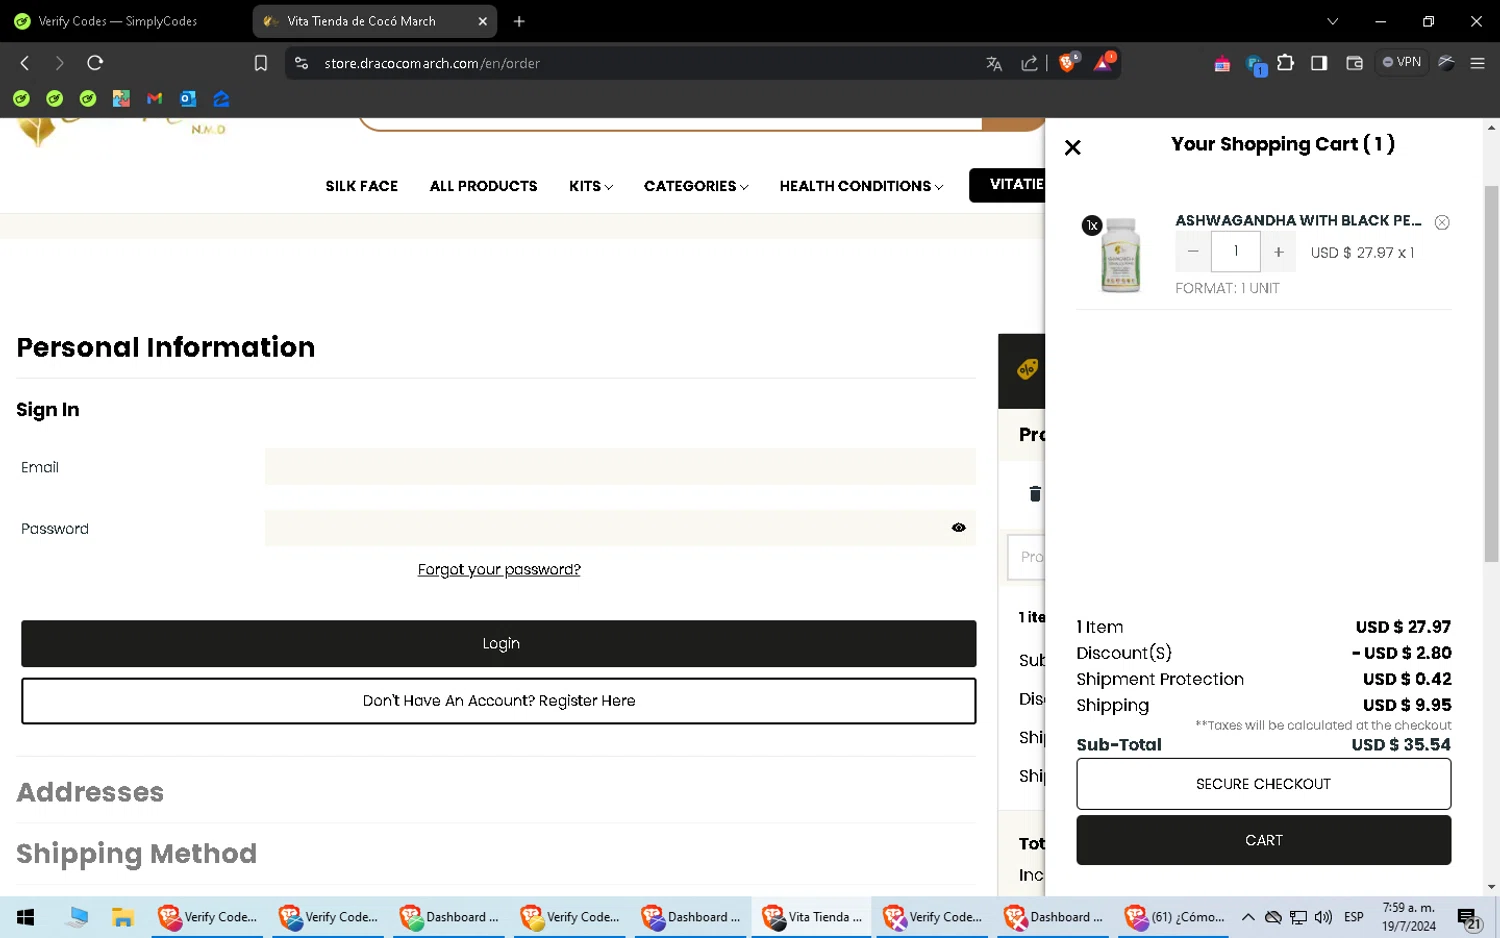Screen dimensions: 1500x938
Task: Open Windows Start menu
Action: point(25,917)
